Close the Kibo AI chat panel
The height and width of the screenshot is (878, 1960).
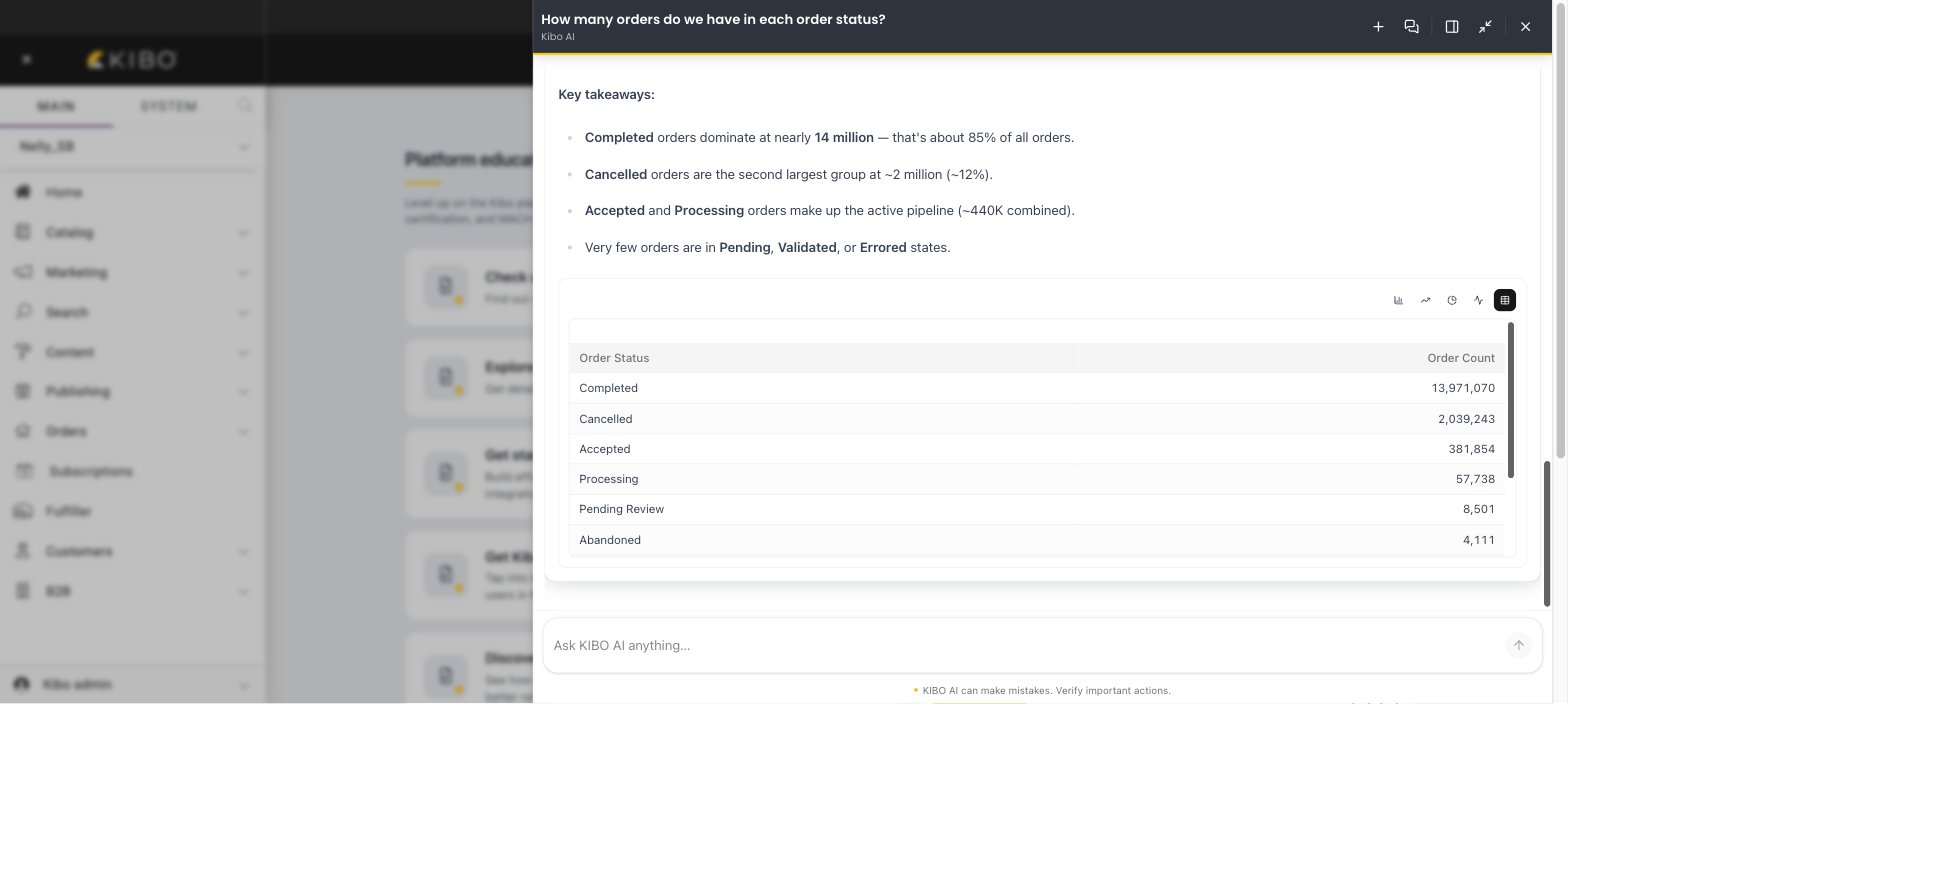click(x=1525, y=27)
